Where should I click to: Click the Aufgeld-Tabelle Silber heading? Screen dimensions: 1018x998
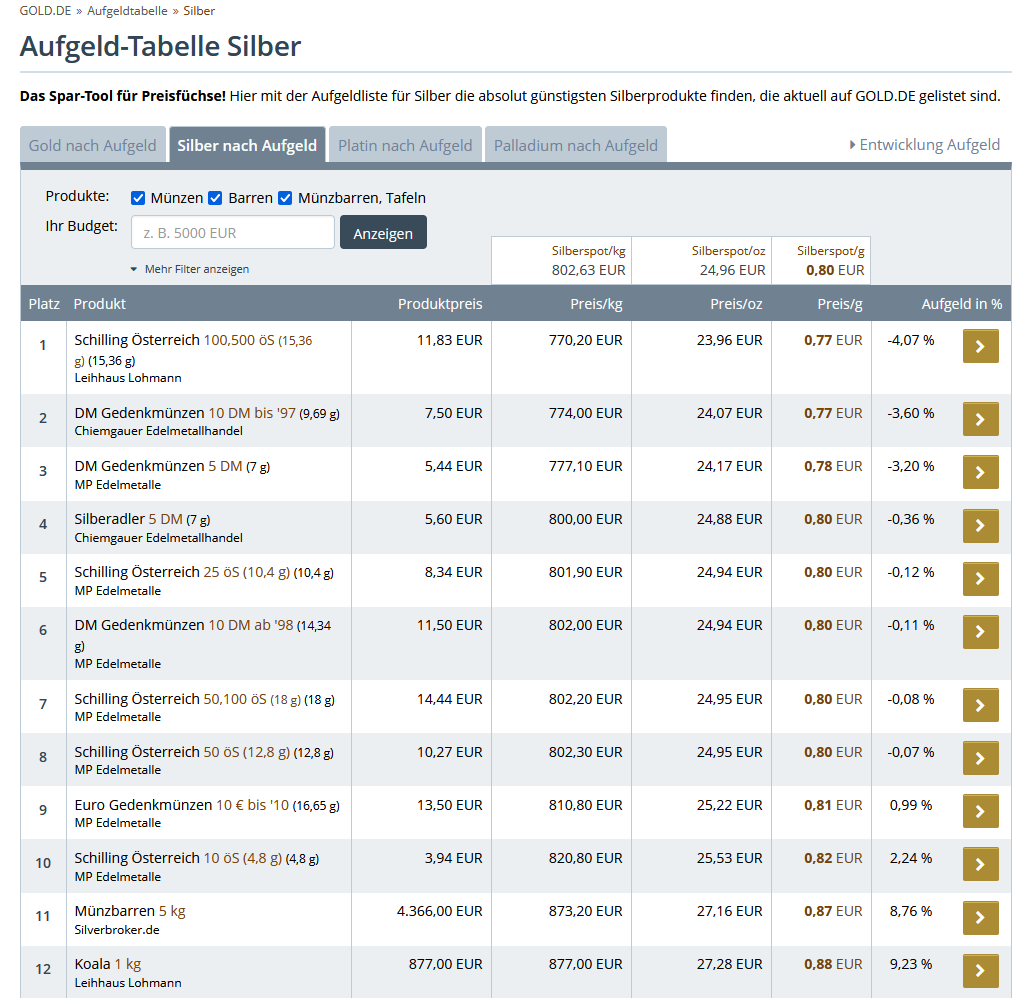pyautogui.click(x=160, y=46)
